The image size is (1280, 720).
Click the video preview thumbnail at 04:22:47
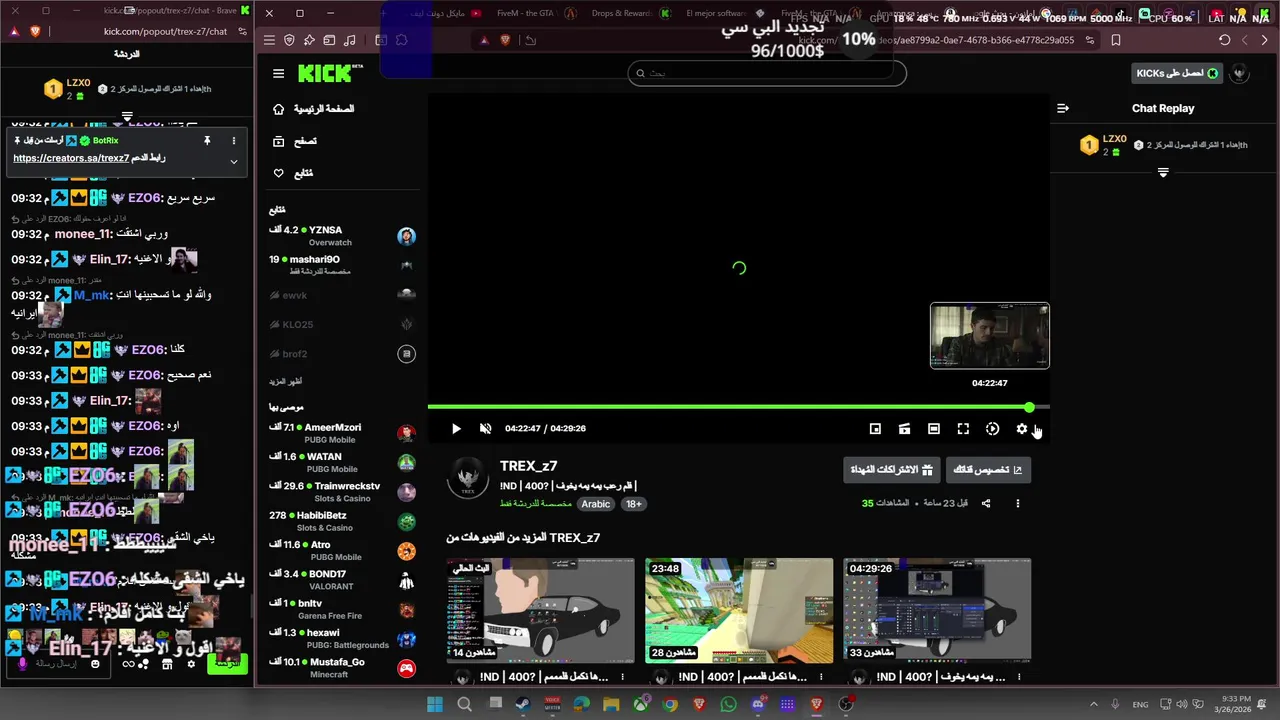(x=989, y=336)
